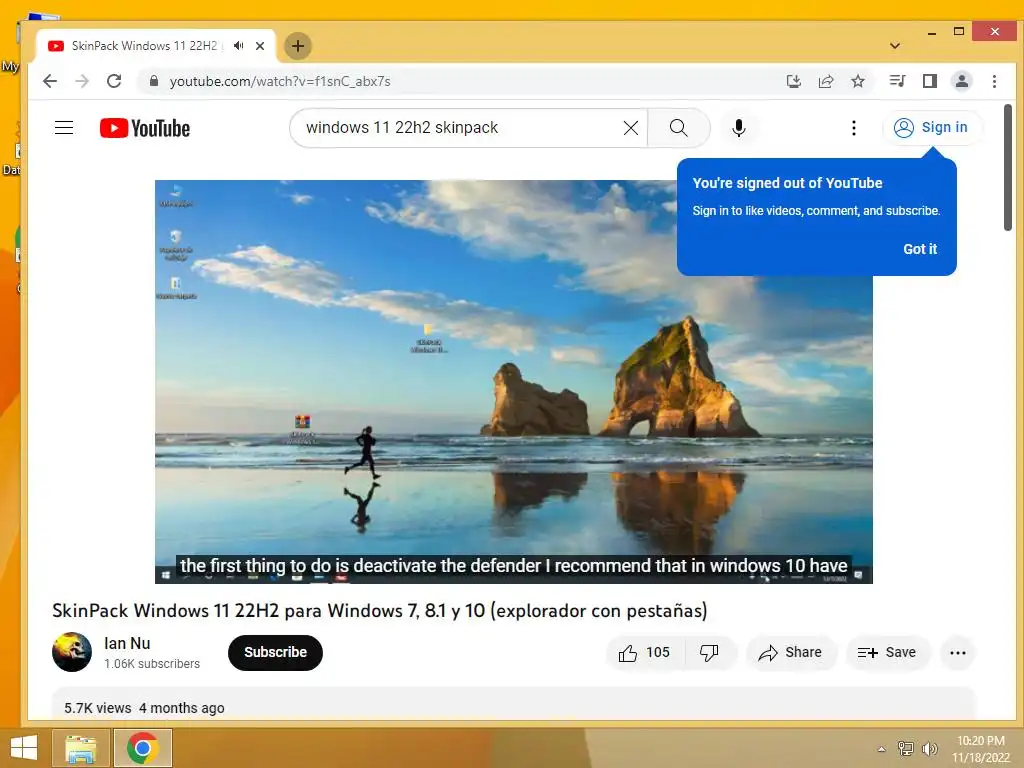The width and height of the screenshot is (1024, 768).
Task: Open the network tray icon
Action: (906, 749)
